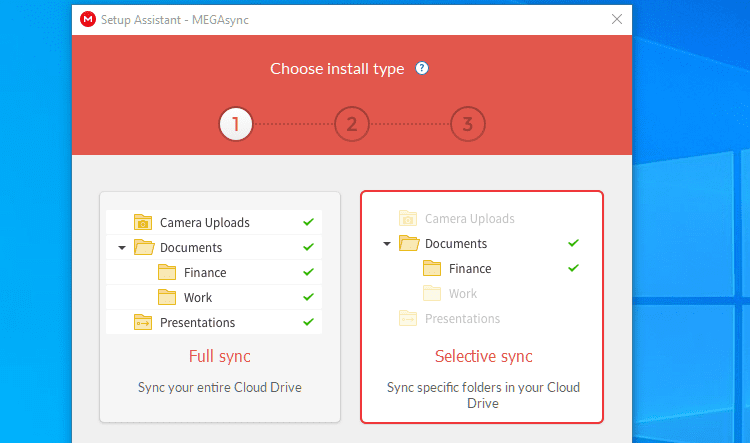
Task: Click 'Finance' label in Selective sync
Action: [470, 269]
